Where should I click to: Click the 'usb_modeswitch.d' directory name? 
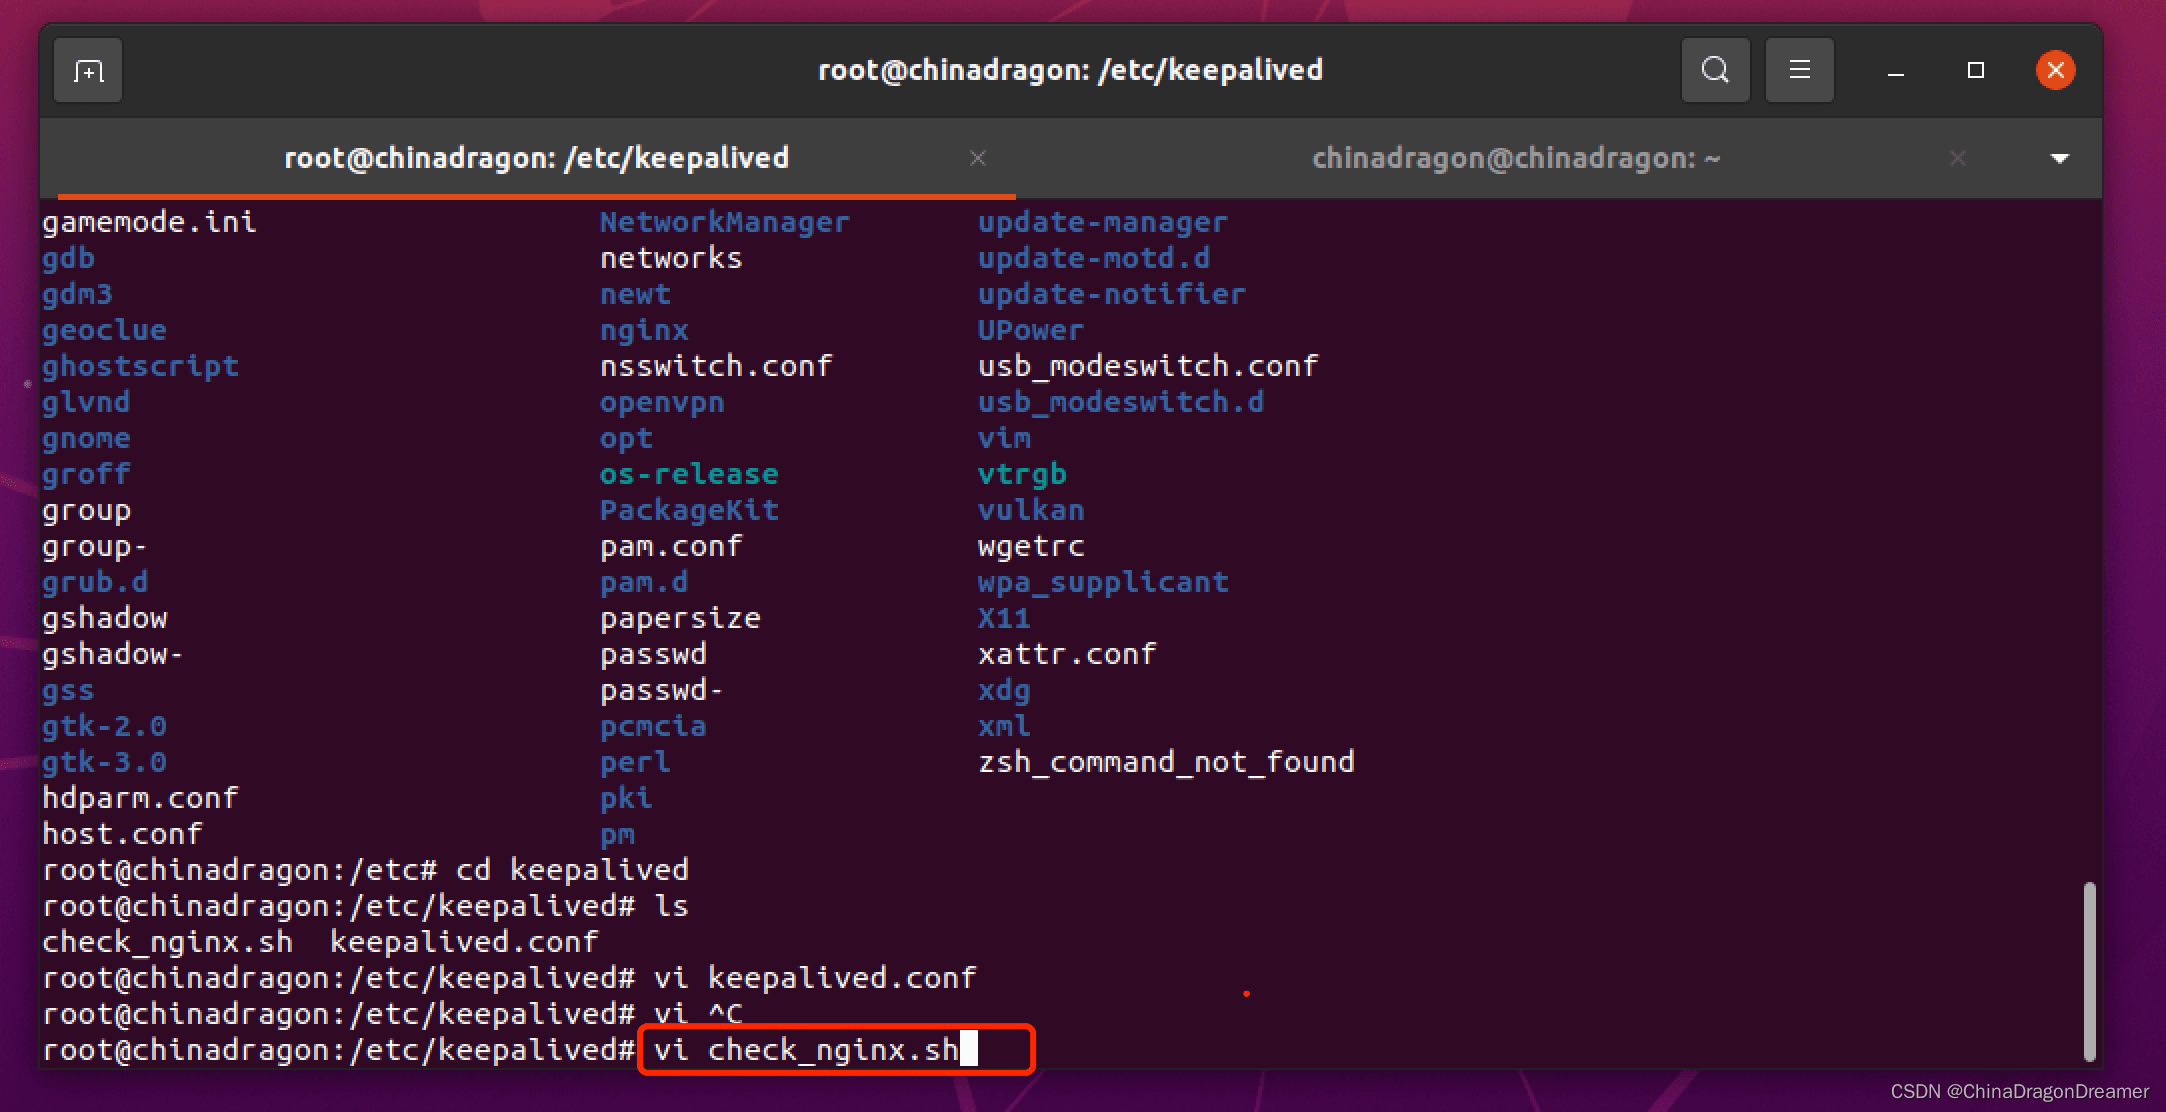coord(1121,402)
